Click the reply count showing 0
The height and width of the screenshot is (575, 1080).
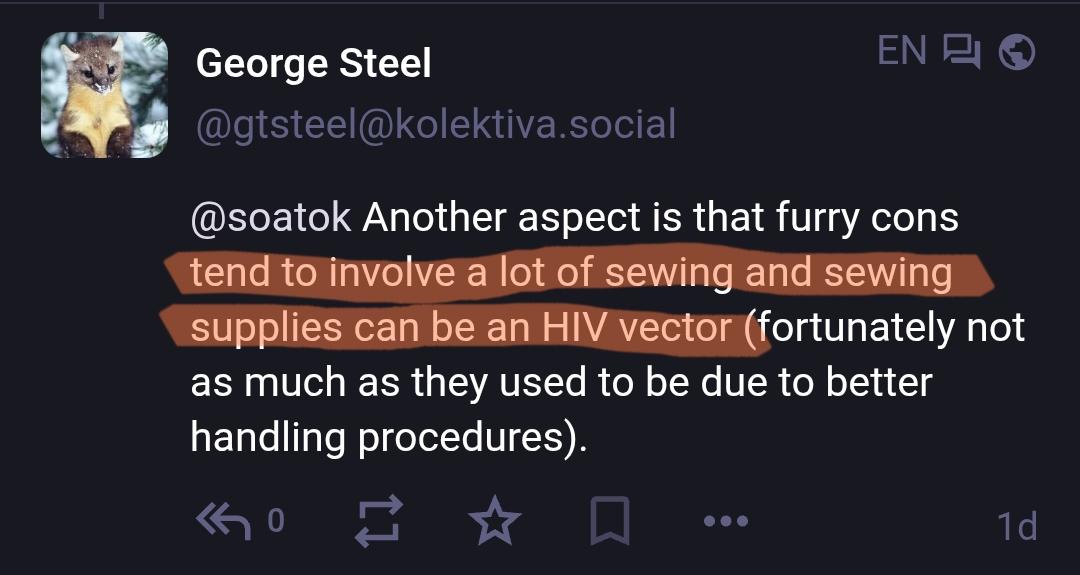tap(276, 521)
